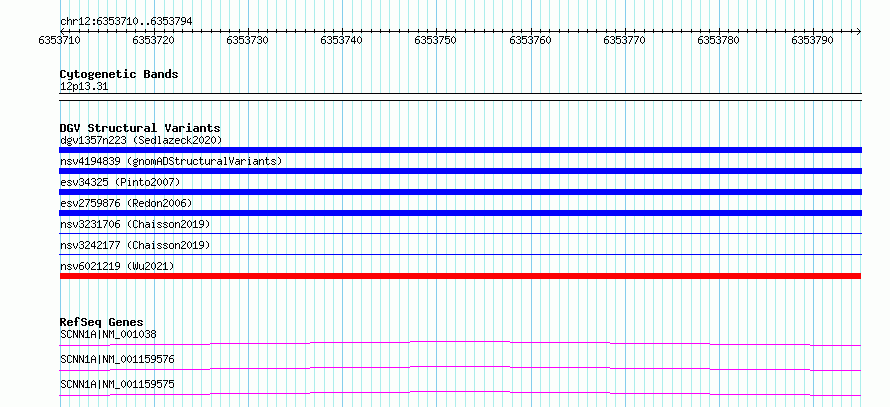The height and width of the screenshot is (407, 890).
Task: Click the blue bar under esv34325
Action: click(460, 192)
